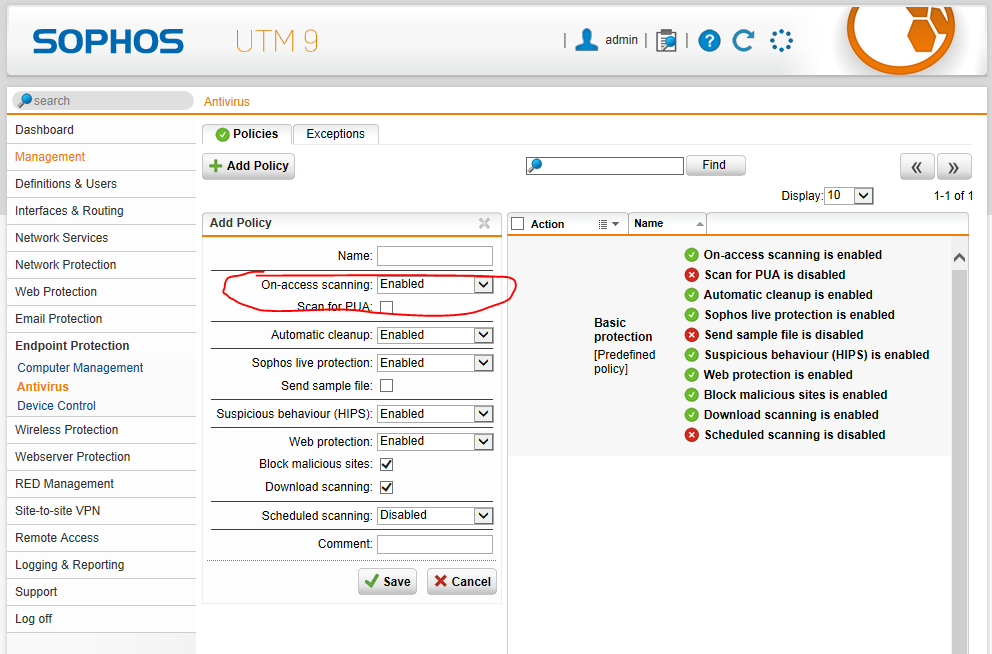Click the Find button
Viewport: 992px width, 654px height.
pos(716,165)
